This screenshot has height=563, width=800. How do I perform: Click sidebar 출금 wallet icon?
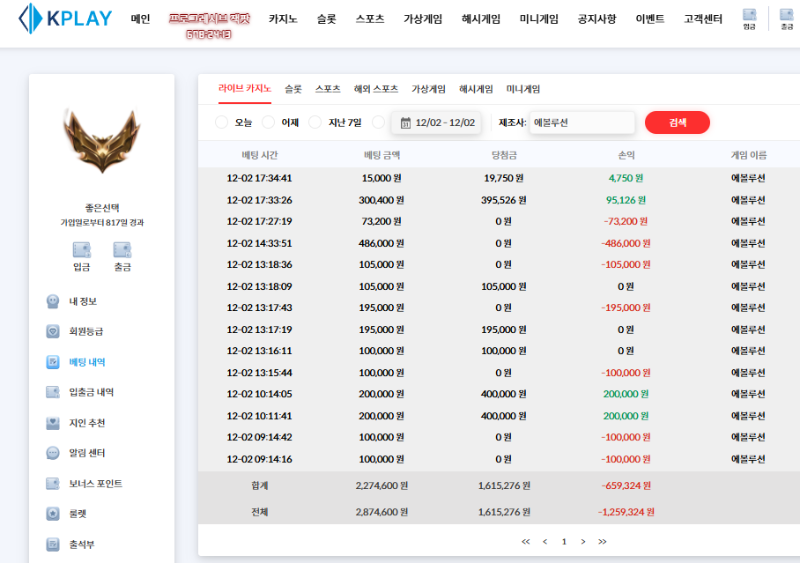pyautogui.click(x=122, y=250)
